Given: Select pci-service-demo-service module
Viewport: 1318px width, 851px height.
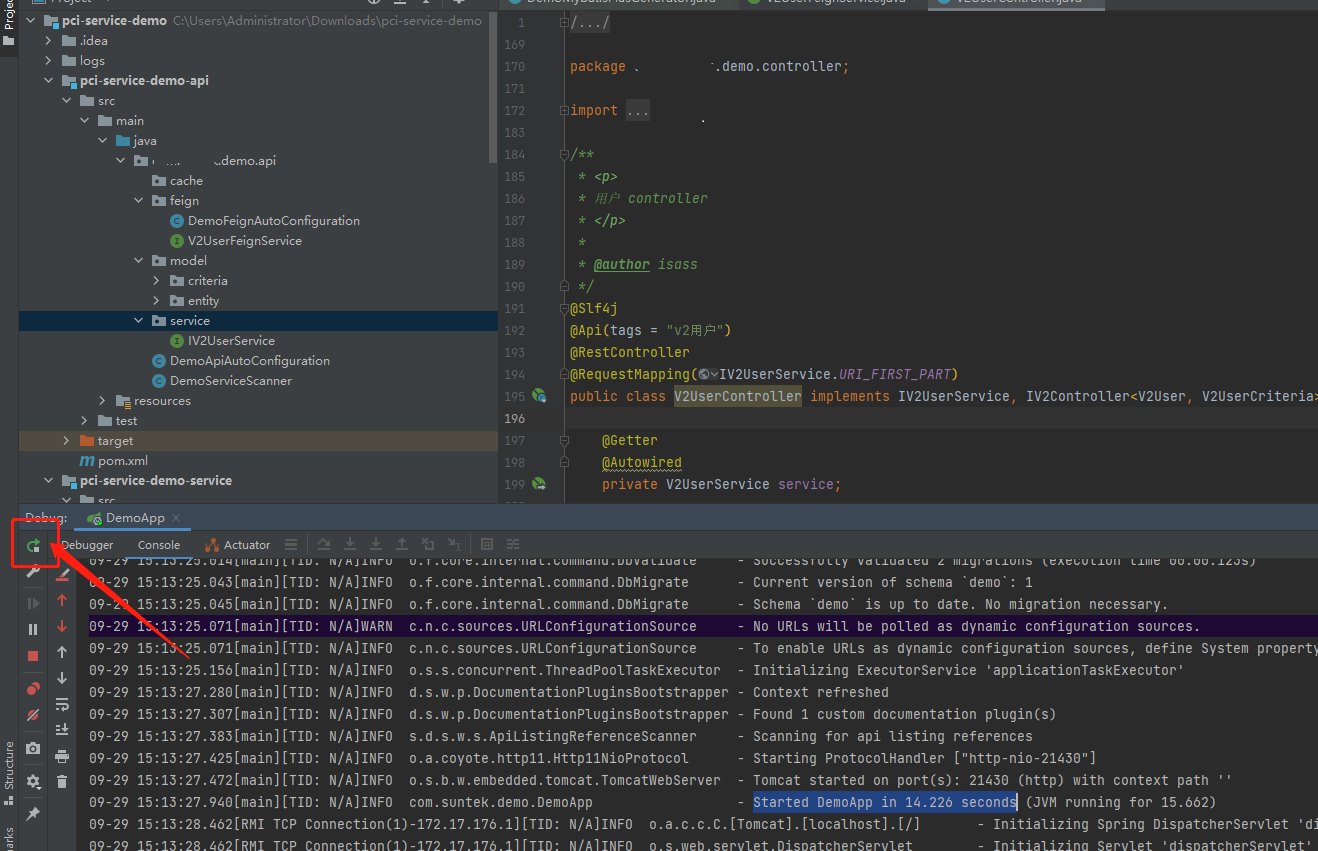Looking at the screenshot, I should click(x=155, y=481).
